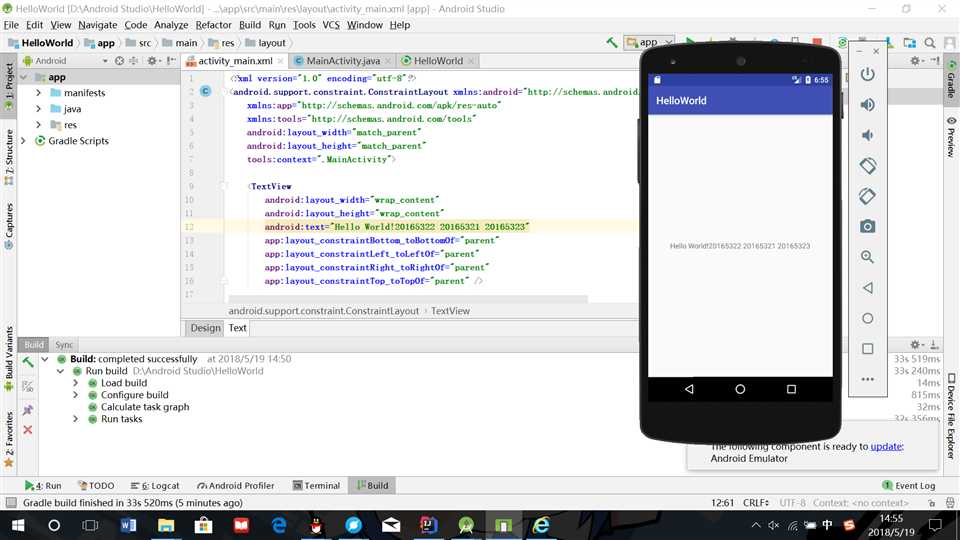Collapse the app module node
Viewport: 960px width, 540px height.
(24, 77)
